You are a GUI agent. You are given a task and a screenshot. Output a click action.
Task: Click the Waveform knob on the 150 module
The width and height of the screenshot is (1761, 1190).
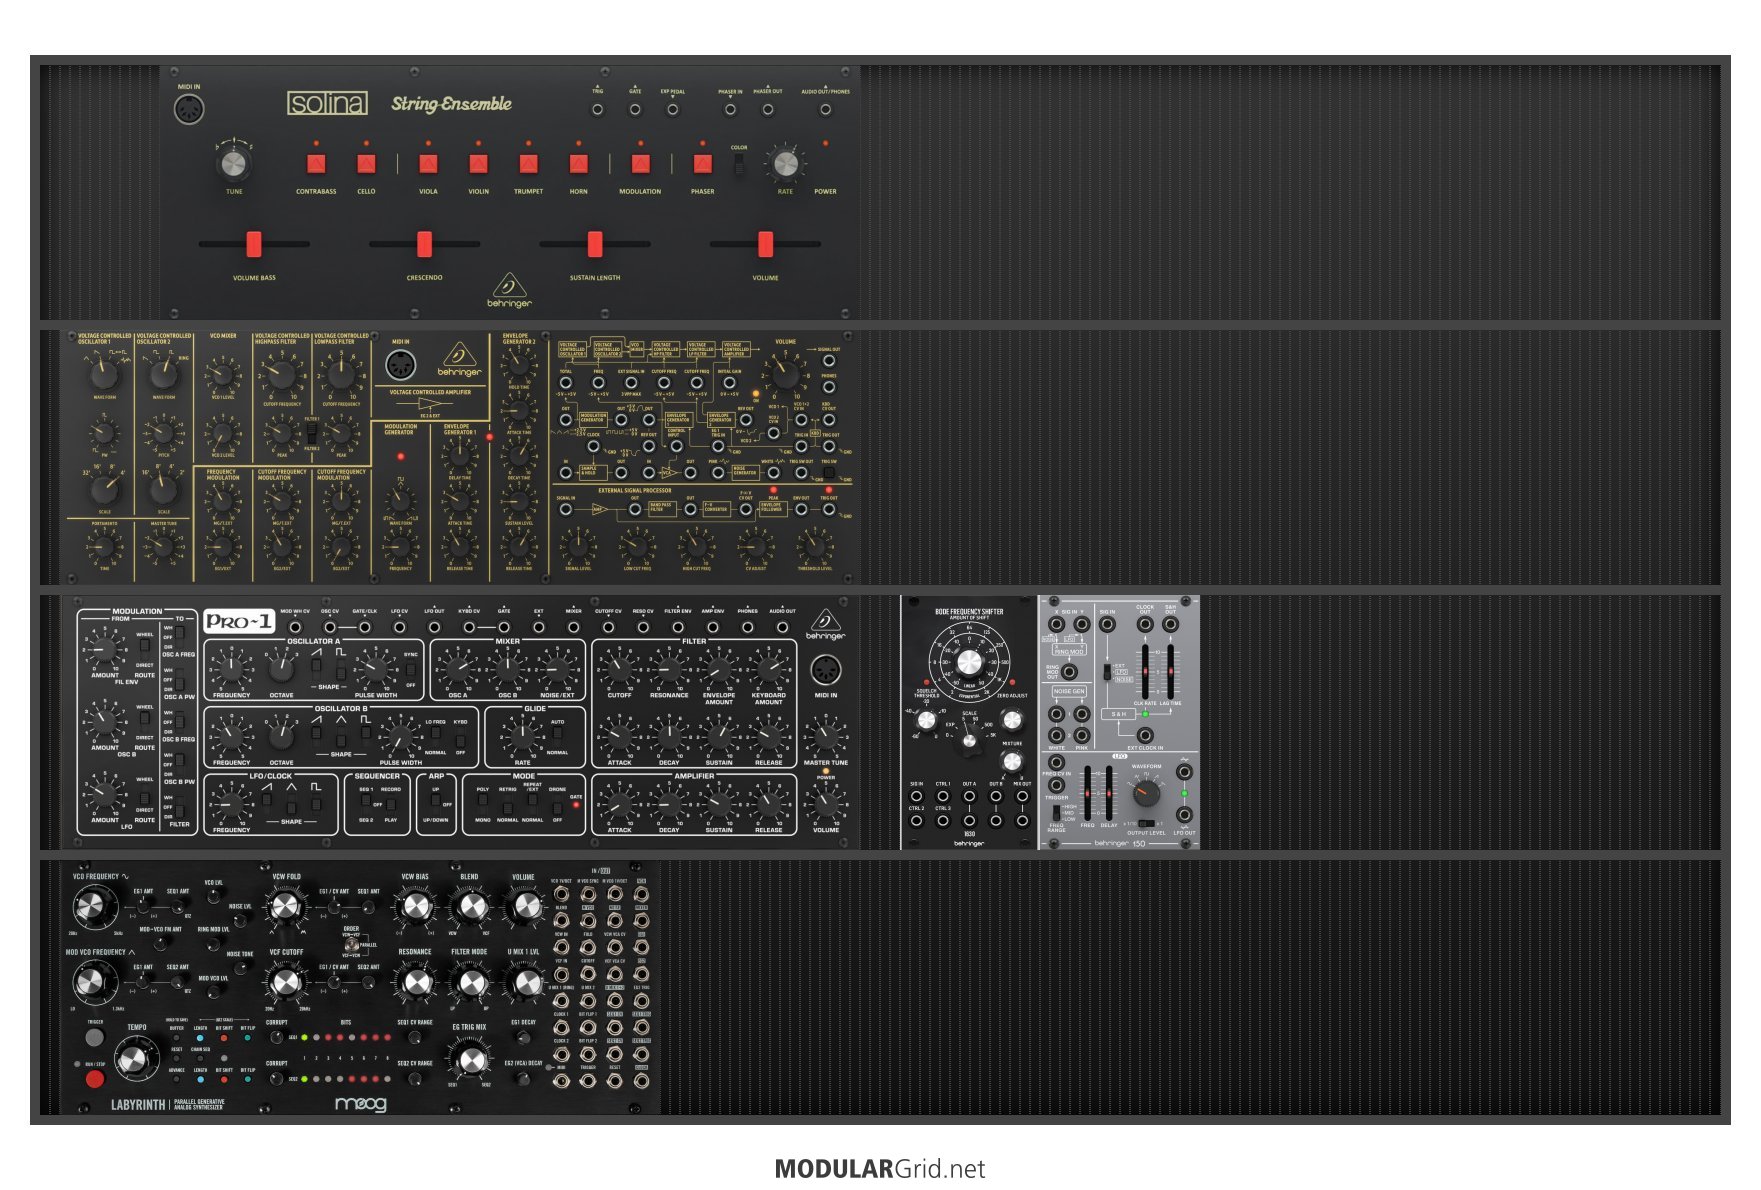[x=1145, y=793]
